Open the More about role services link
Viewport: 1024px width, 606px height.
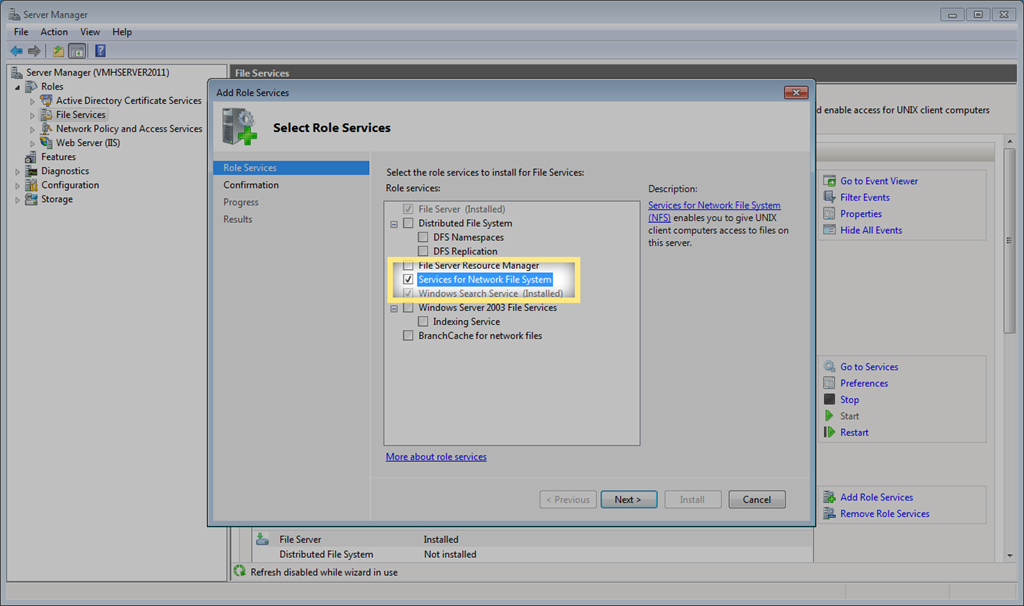click(x=436, y=456)
